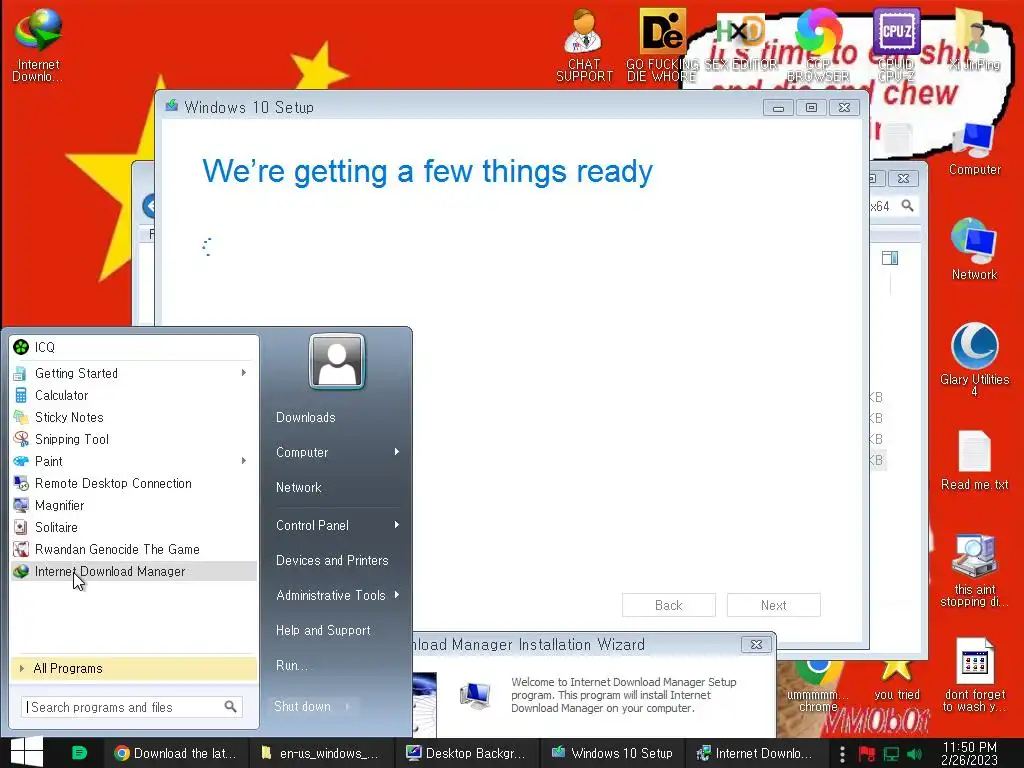Open Devices and Printers
Viewport: 1024px width, 768px height.
click(x=332, y=560)
